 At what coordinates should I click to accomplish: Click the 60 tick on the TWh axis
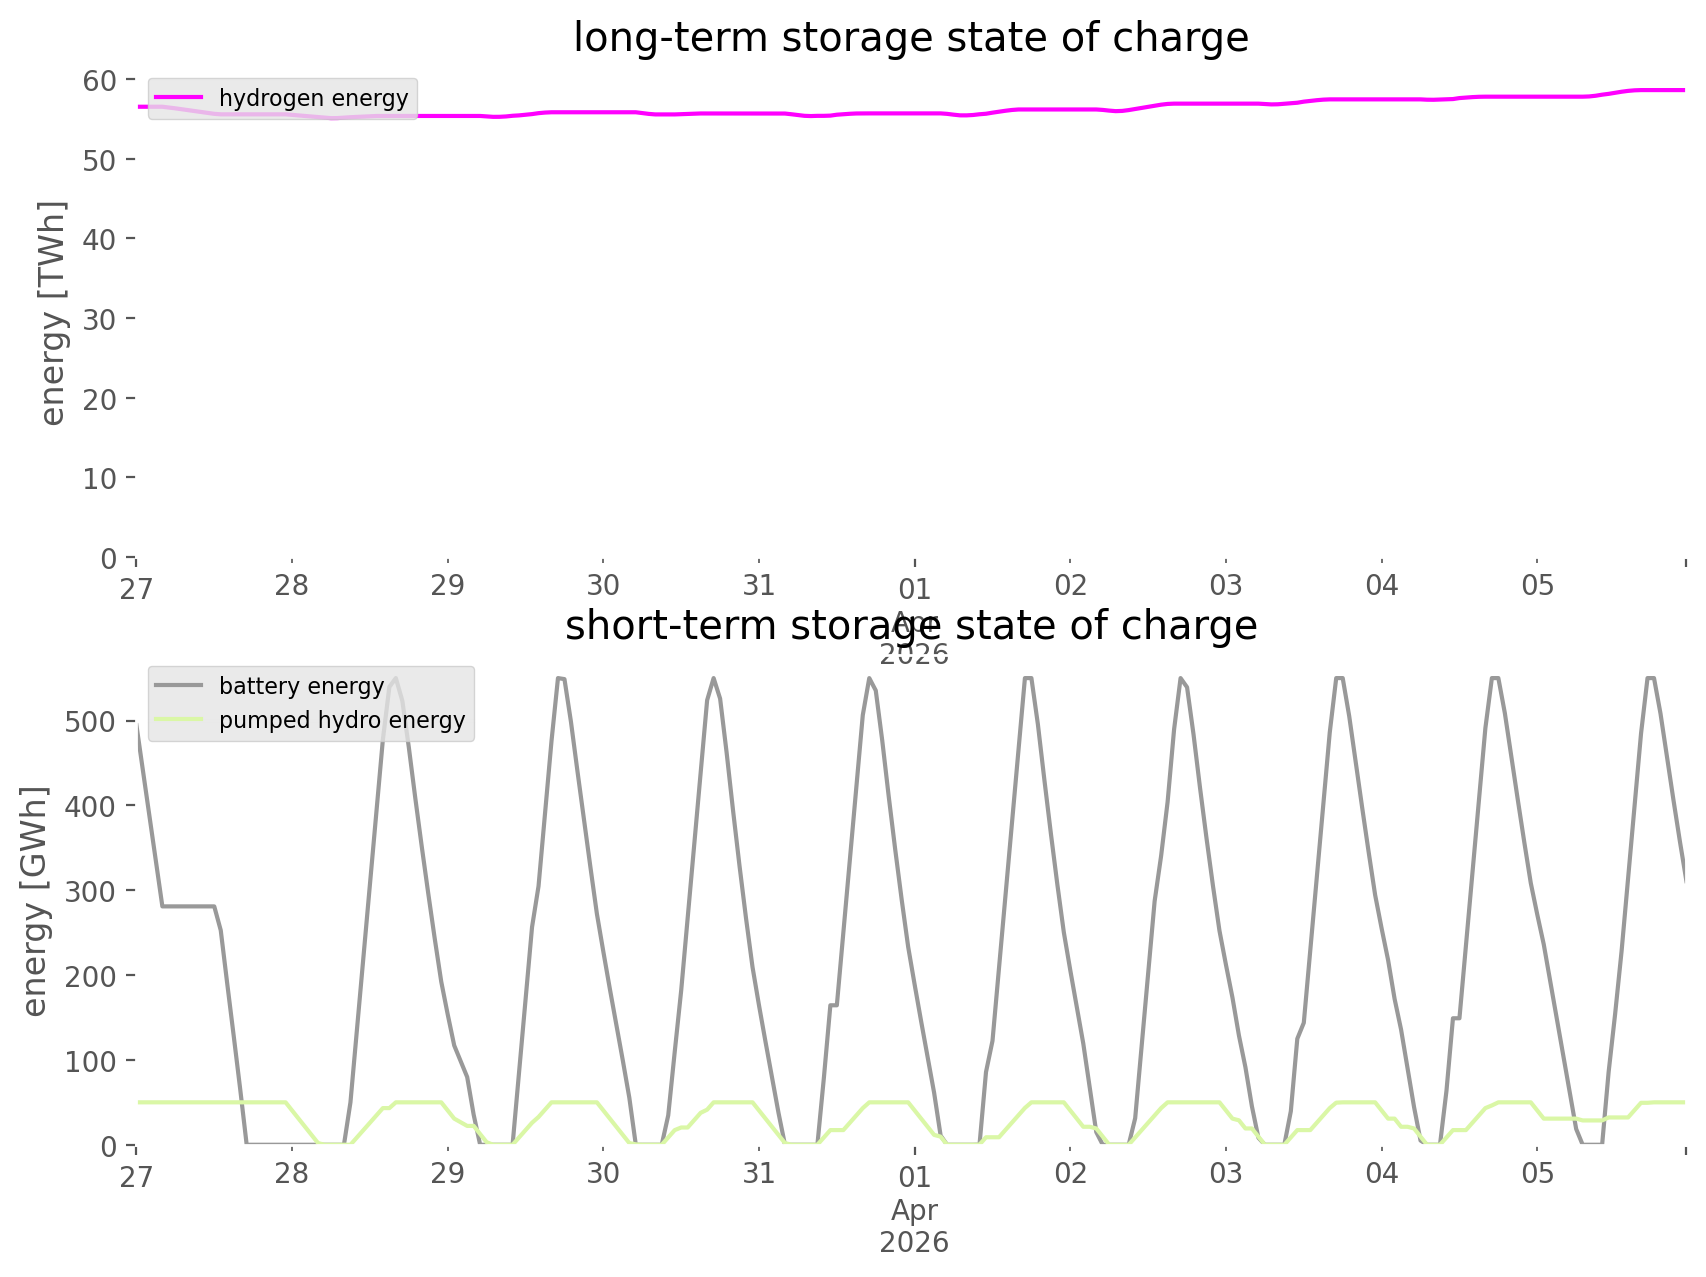pyautogui.click(x=100, y=80)
